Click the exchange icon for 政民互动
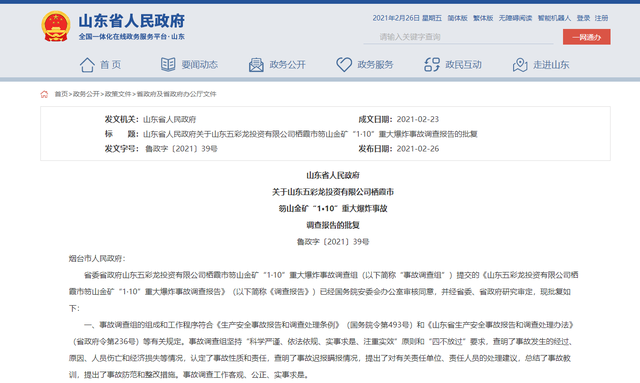Viewport: 640px width, 383px height. (432, 65)
